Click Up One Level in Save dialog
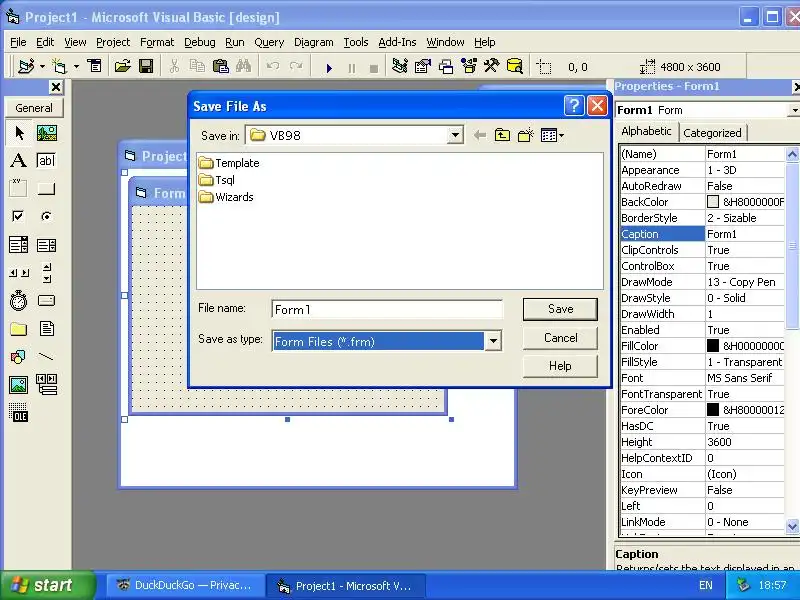This screenshot has height=600, width=800. click(502, 135)
